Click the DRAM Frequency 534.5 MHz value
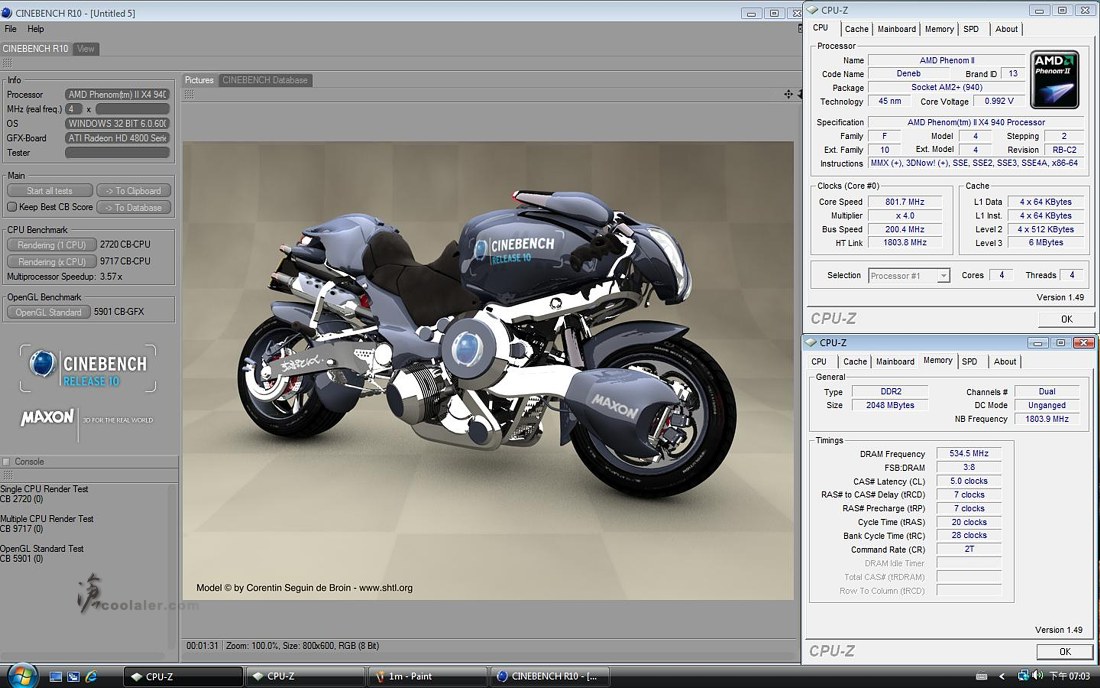1100x688 pixels. 969,454
